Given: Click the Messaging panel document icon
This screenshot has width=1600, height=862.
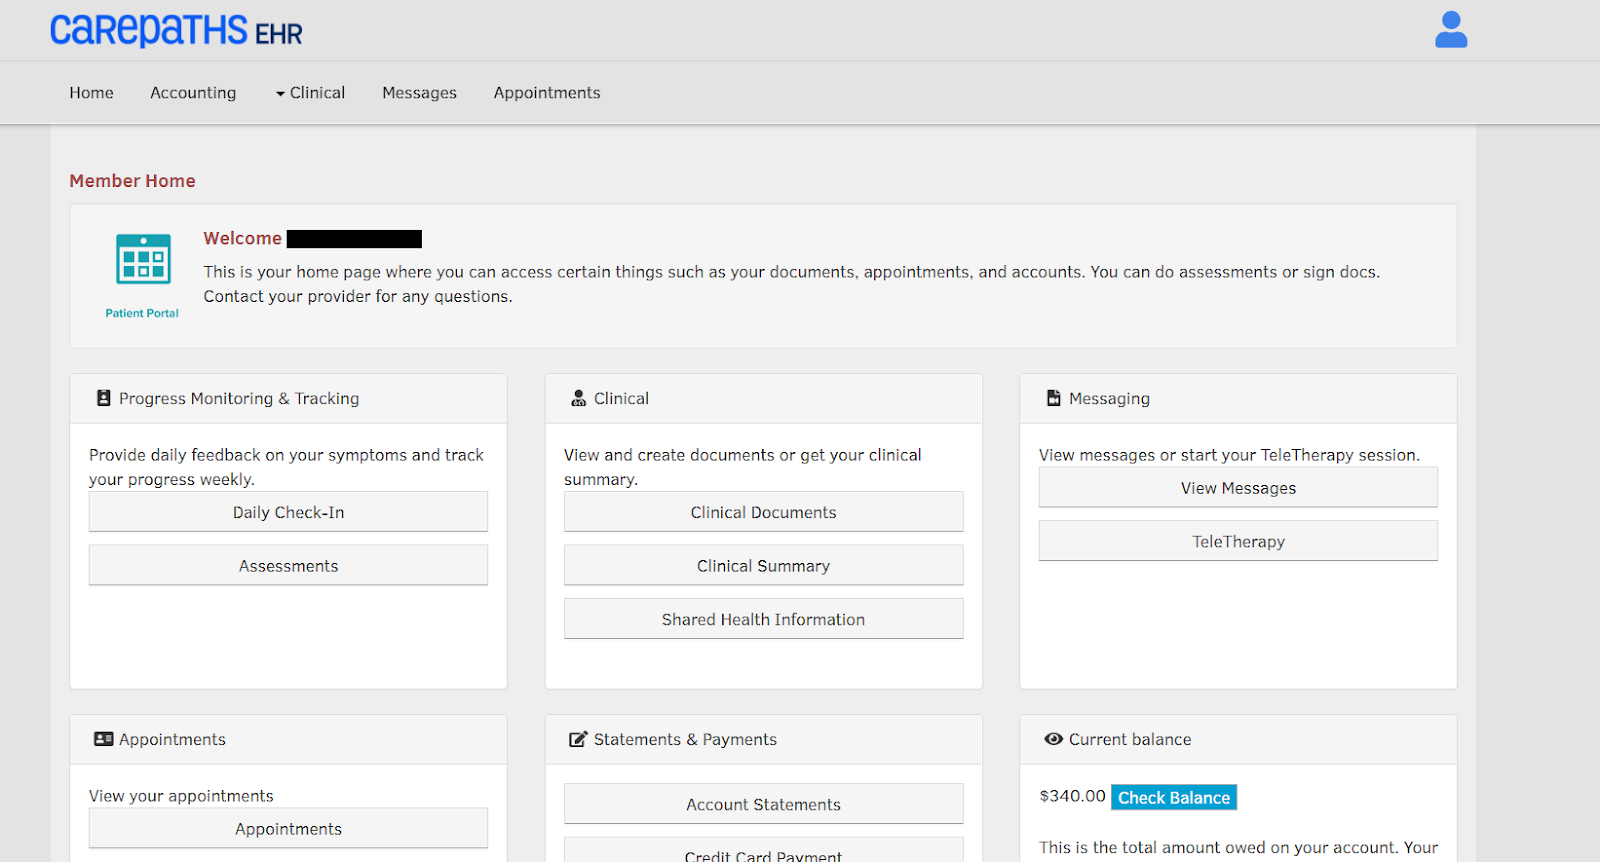Looking at the screenshot, I should [x=1053, y=398].
